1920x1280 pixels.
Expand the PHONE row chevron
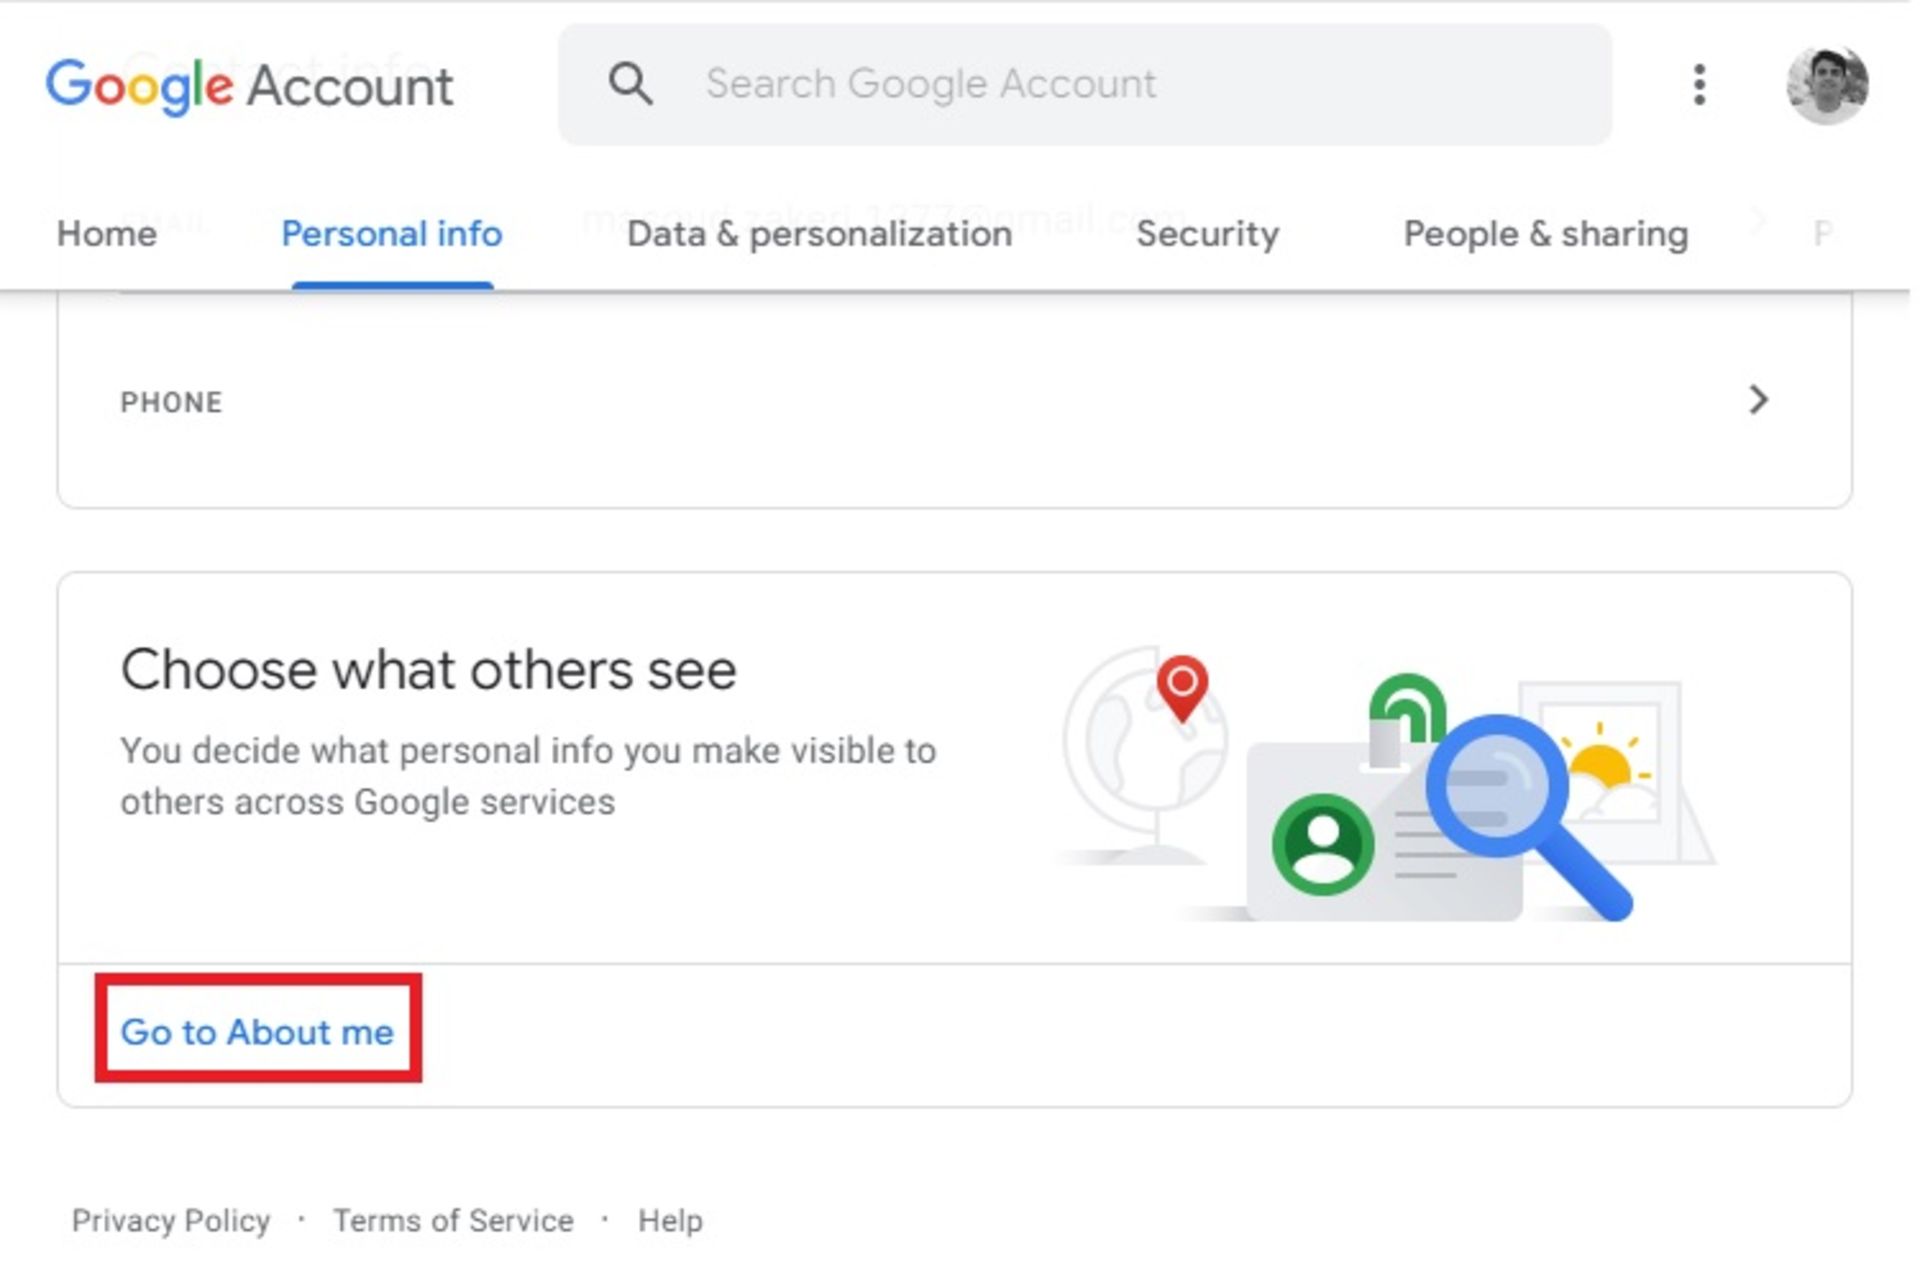pos(1758,400)
